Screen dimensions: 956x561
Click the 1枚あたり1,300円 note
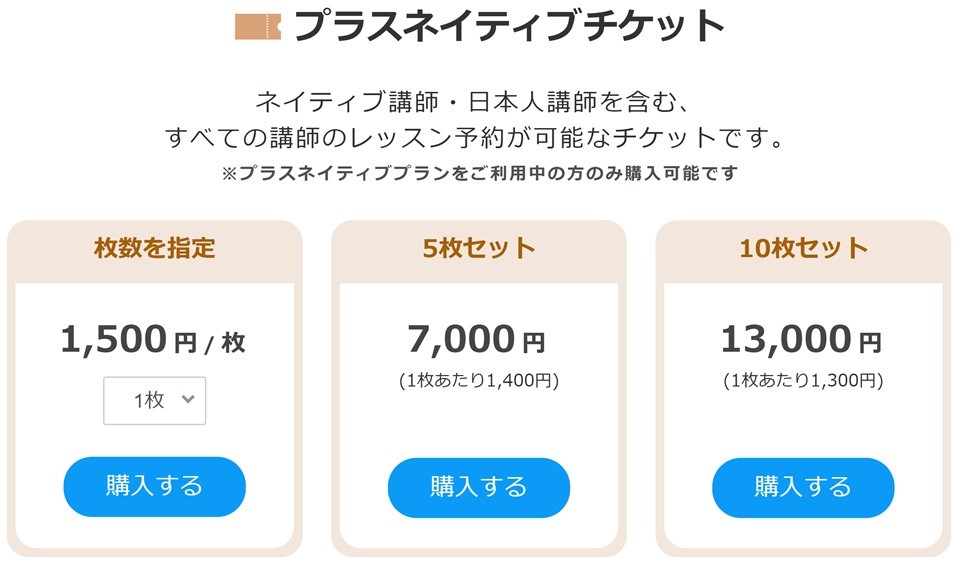[x=803, y=381]
